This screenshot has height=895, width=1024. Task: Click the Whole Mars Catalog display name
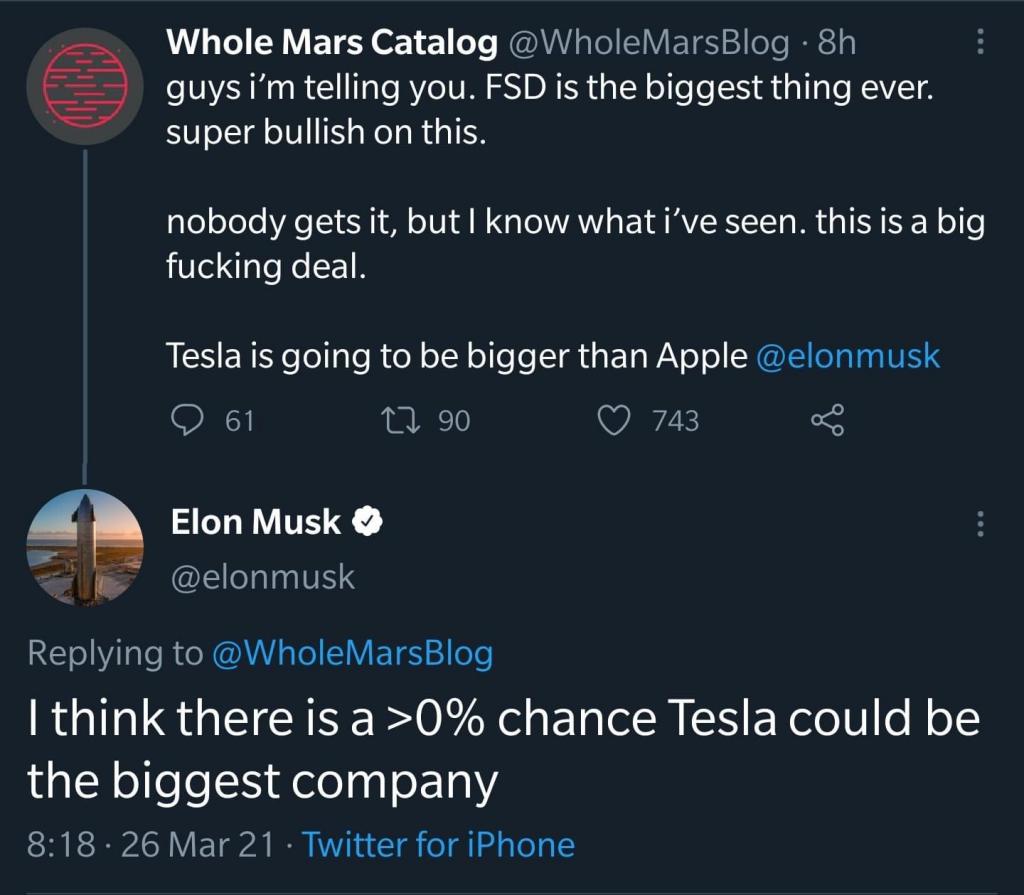coord(331,42)
